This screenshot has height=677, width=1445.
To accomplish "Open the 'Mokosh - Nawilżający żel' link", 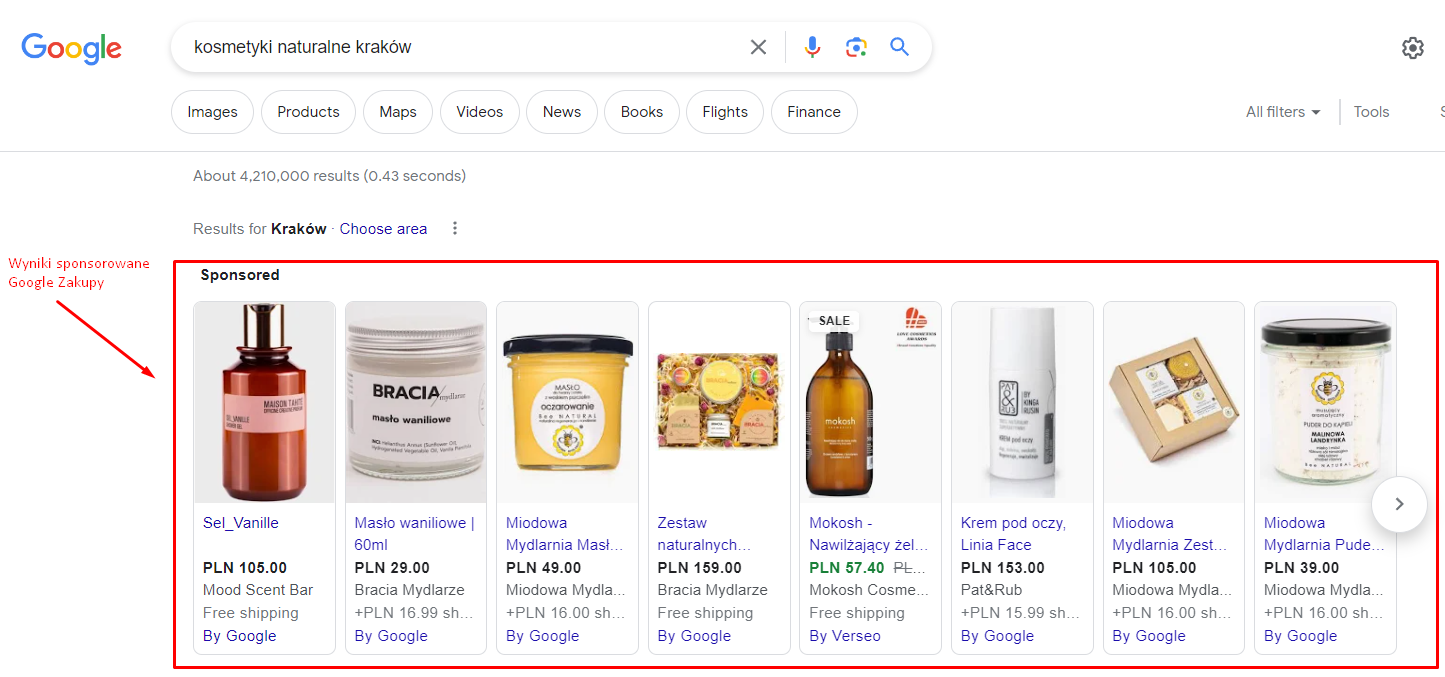I will click(869, 534).
